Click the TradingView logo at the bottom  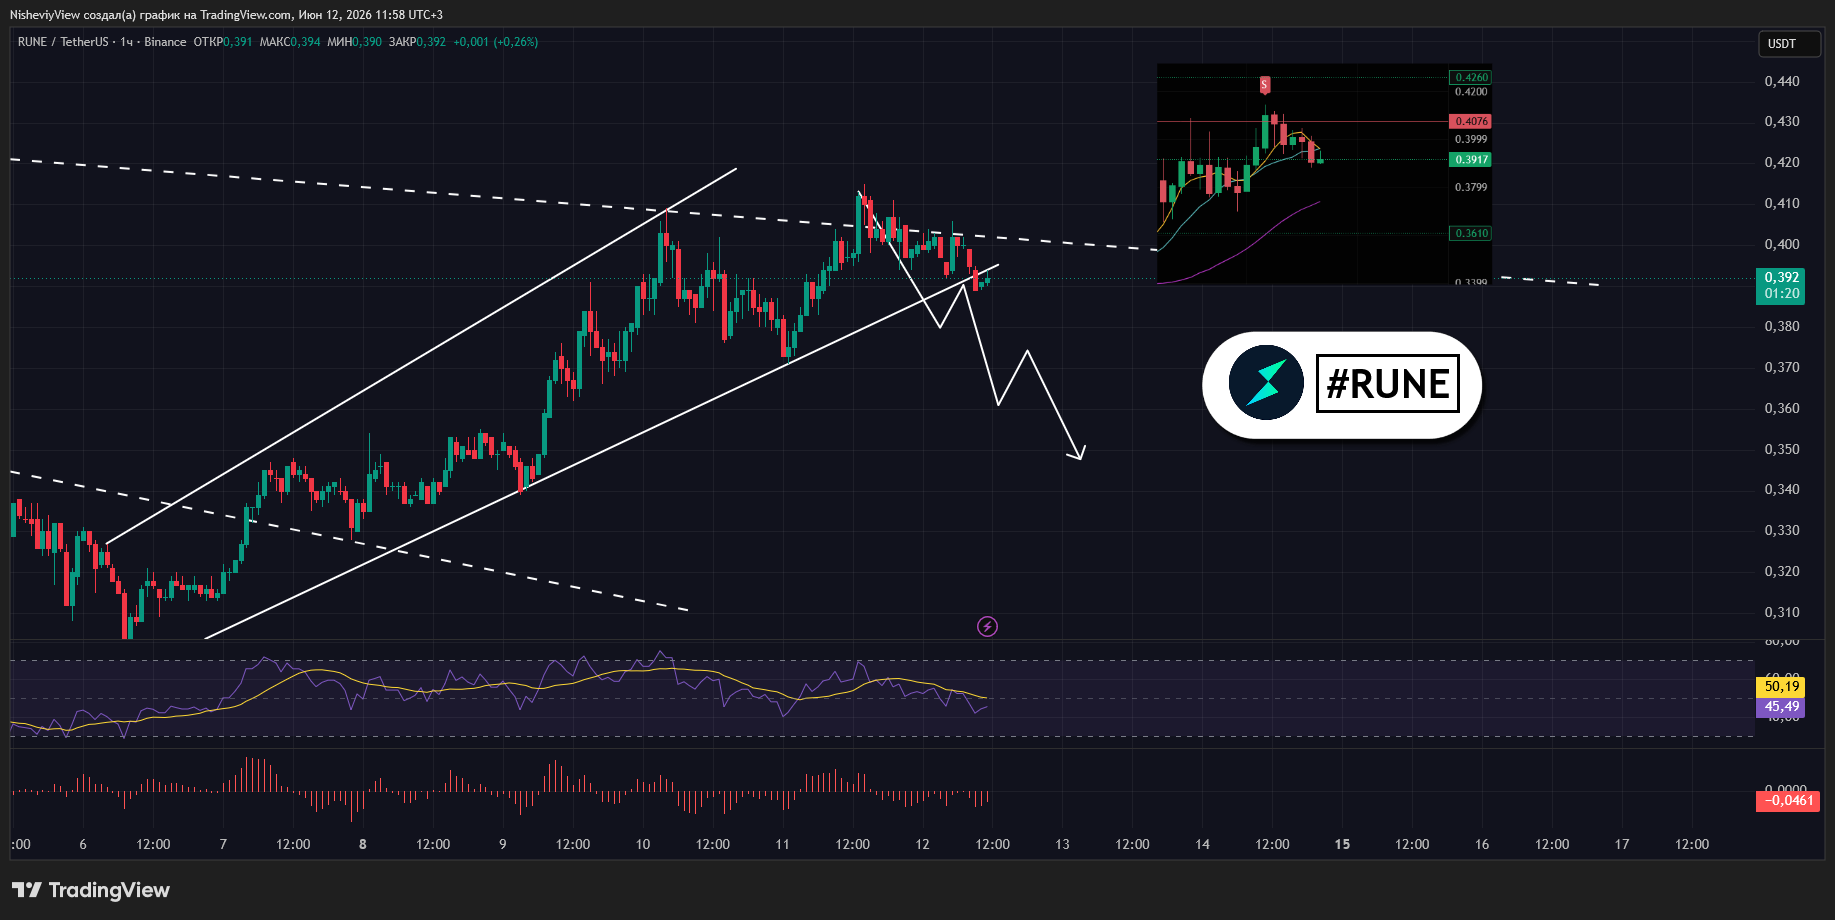(x=91, y=890)
